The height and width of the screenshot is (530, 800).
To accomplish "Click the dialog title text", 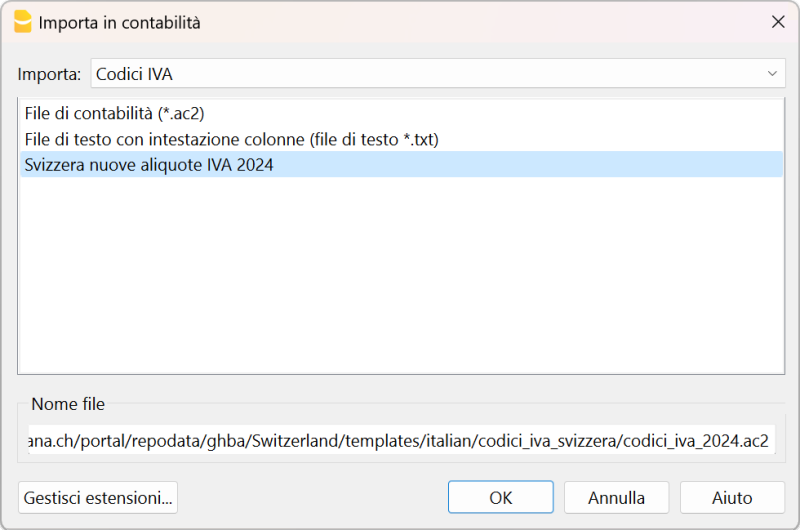I will click(119, 22).
